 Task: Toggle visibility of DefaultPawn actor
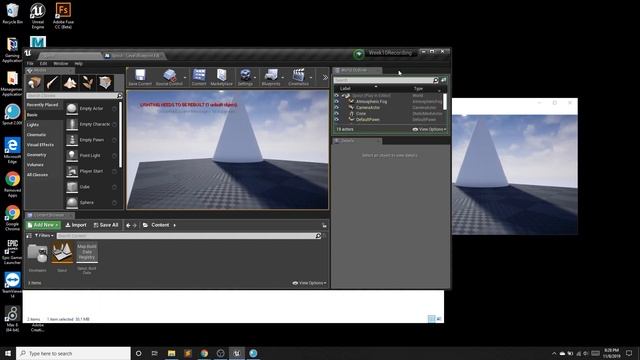tap(337, 120)
